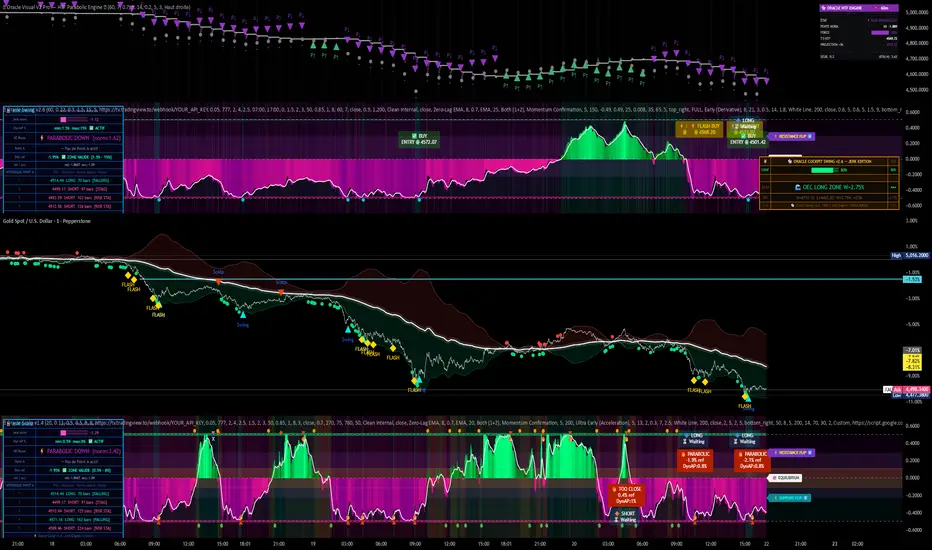Click the SUPPORT FLIP level label
932x550 pixels.
pyautogui.click(x=789, y=498)
